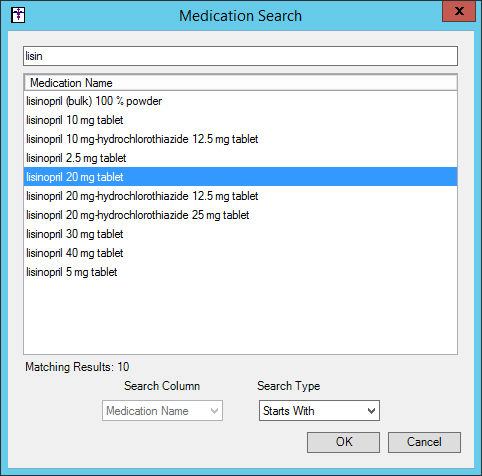Close the Medication Search dialog

[459, 11]
